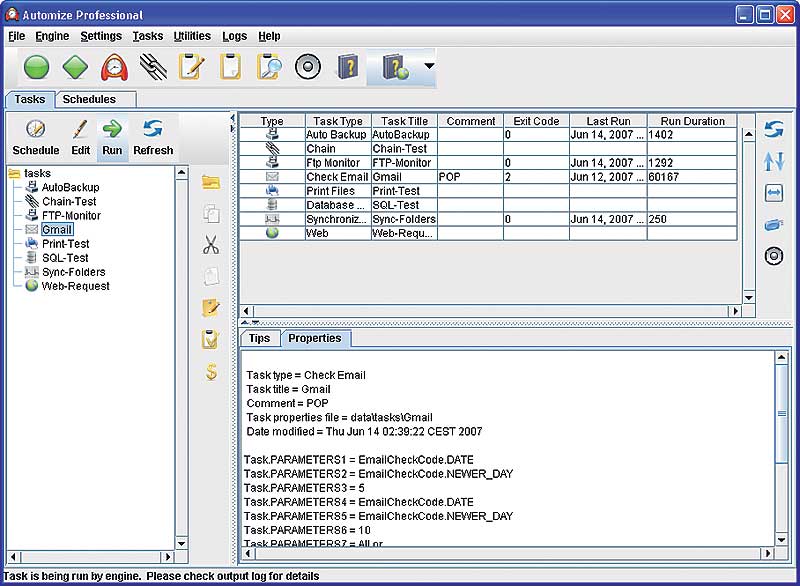The height and width of the screenshot is (586, 800).
Task: Select the Check Email cell in table
Action: click(338, 177)
